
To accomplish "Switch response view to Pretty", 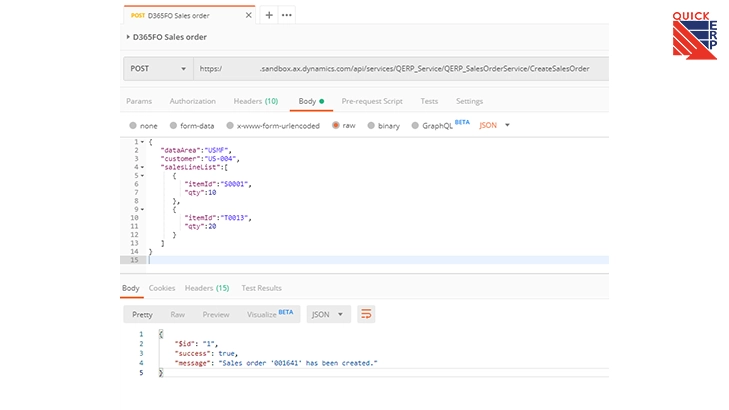I will 142,315.
